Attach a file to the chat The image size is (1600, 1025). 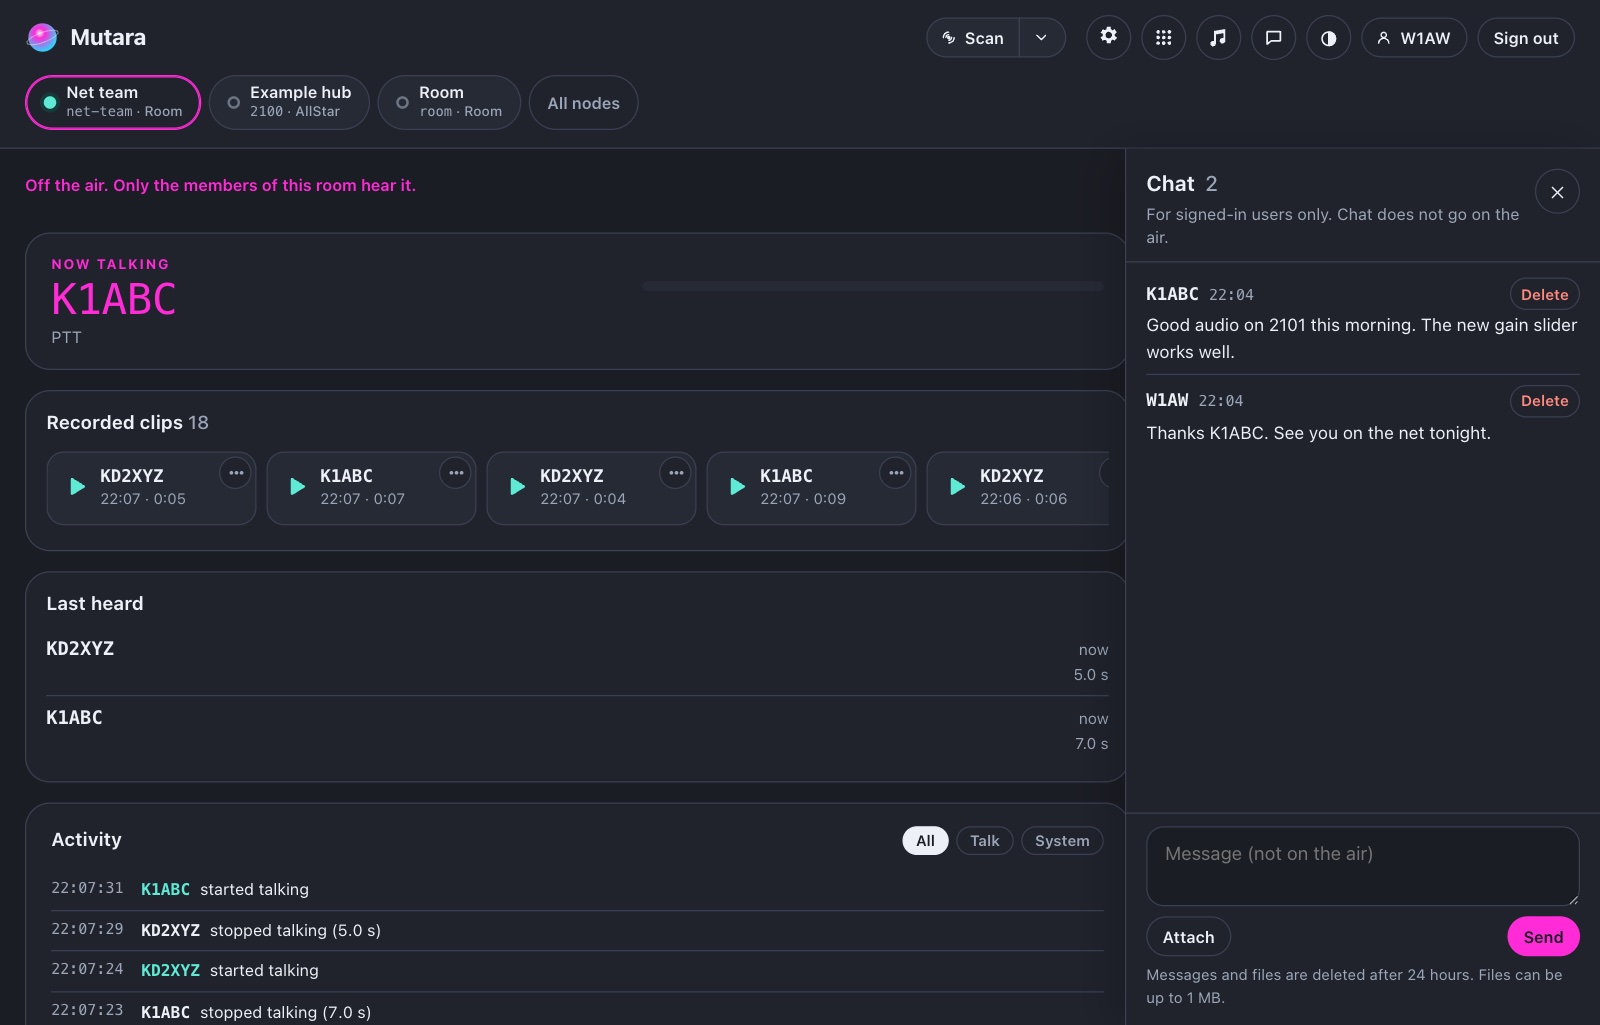coord(1188,937)
